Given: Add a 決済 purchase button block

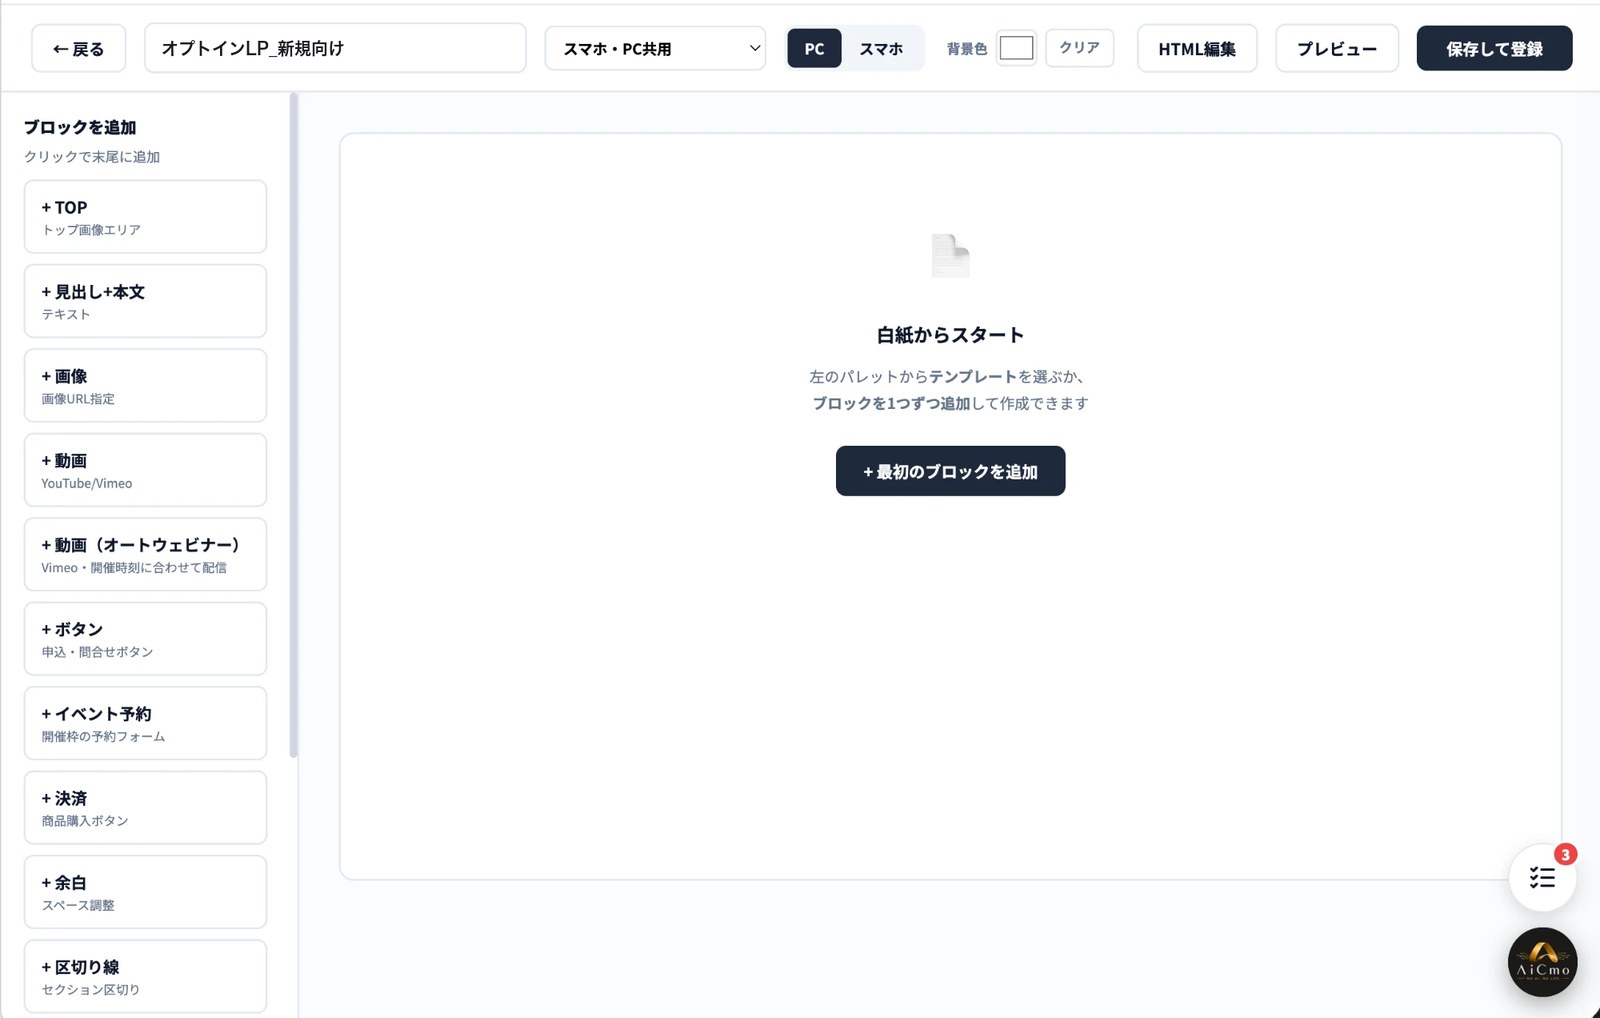Looking at the screenshot, I should (x=145, y=808).
